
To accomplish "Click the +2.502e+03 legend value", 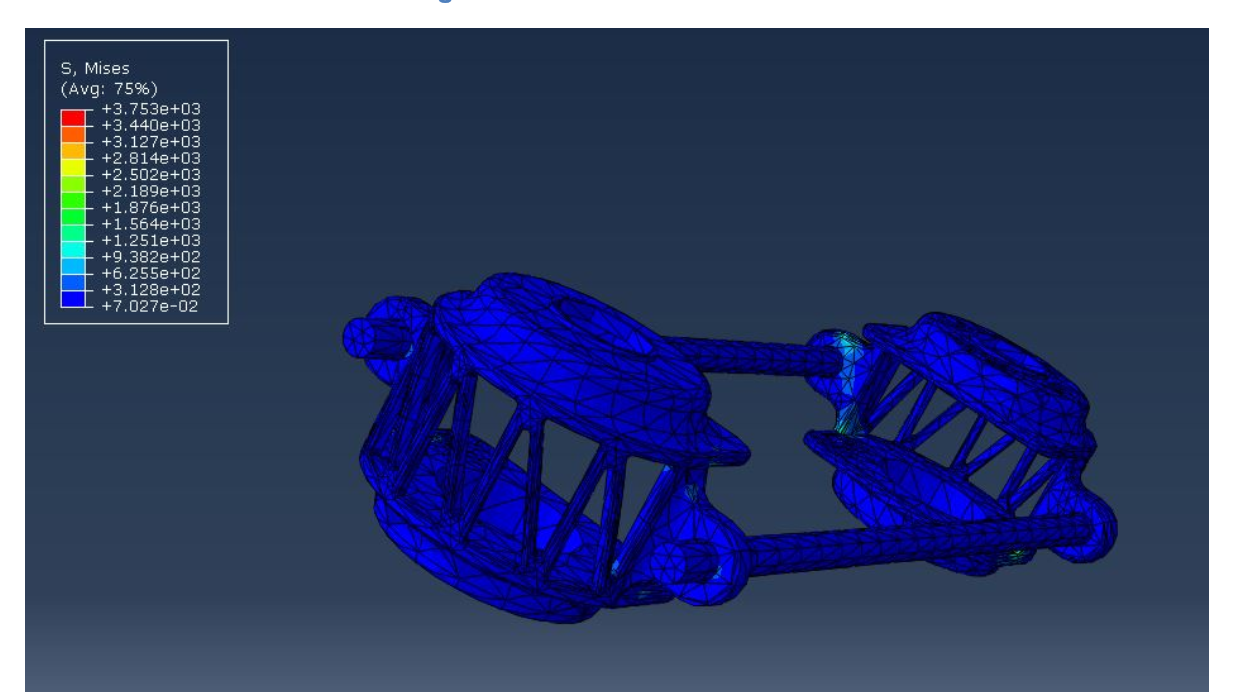I will tap(151, 175).
